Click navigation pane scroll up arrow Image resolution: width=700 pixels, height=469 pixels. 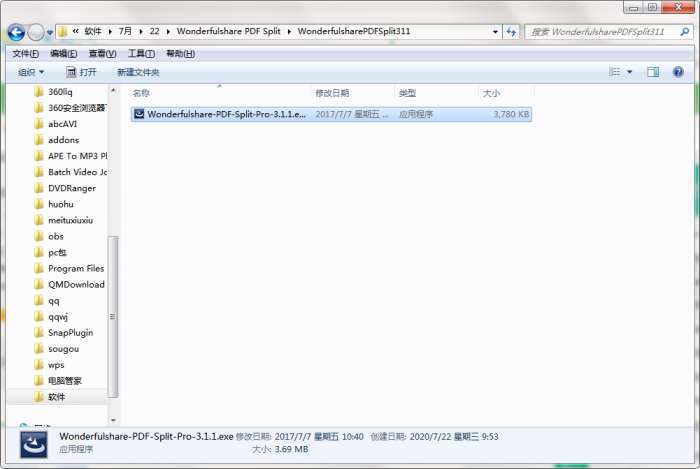pyautogui.click(x=113, y=91)
